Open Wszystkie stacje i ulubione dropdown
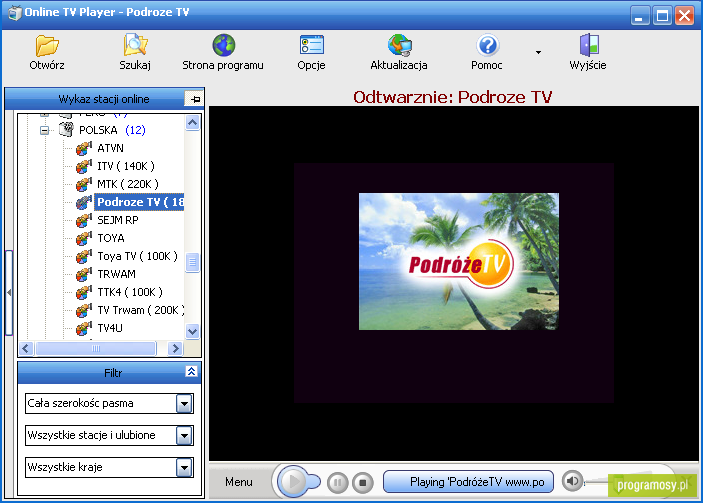This screenshot has width=703, height=503. [184, 435]
